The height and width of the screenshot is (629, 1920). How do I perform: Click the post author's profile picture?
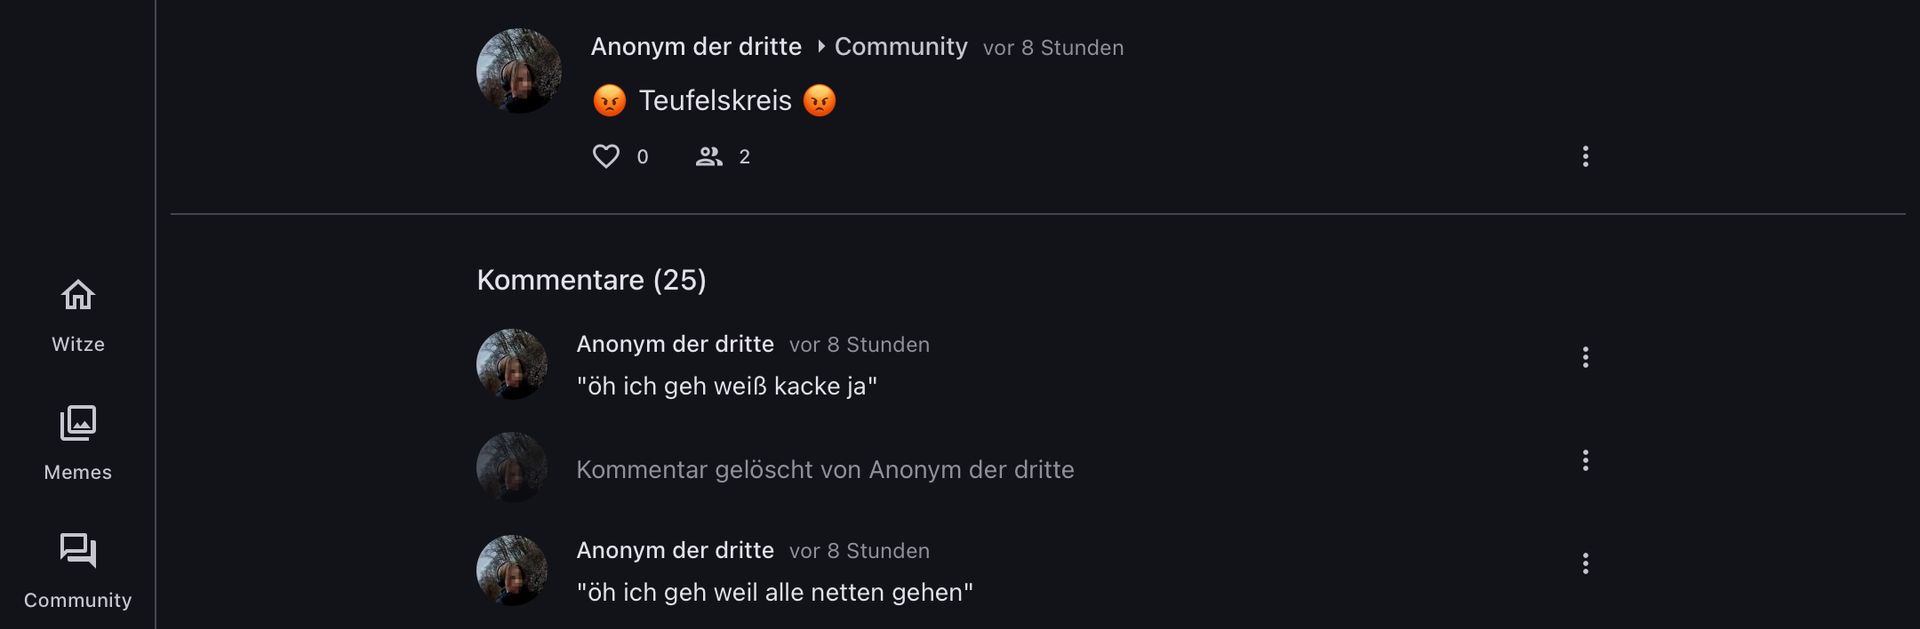point(518,71)
